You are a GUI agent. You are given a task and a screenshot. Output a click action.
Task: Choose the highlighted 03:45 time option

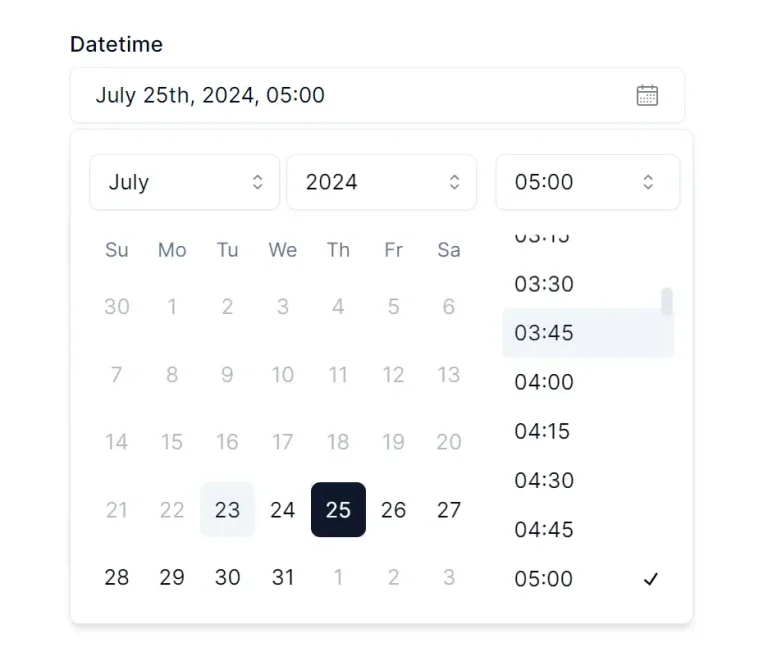pyautogui.click(x=544, y=333)
